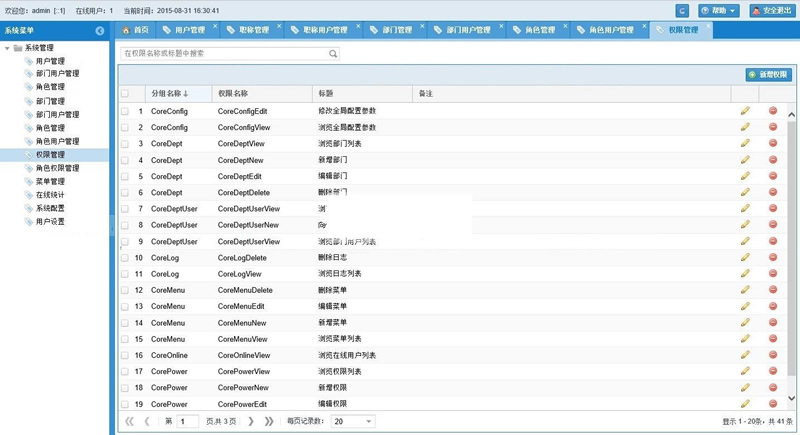Delete the CoreLogDelete permission via red icon

(773, 257)
